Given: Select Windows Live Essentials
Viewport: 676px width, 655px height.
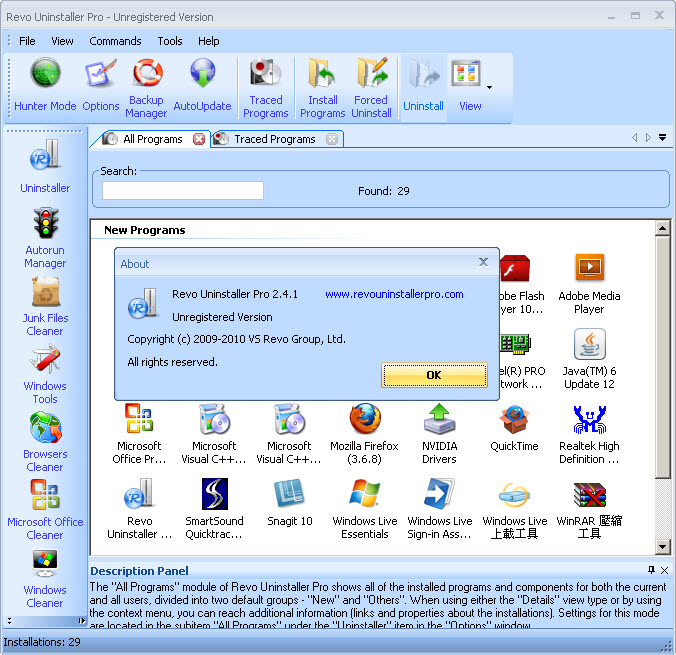Looking at the screenshot, I should (364, 509).
